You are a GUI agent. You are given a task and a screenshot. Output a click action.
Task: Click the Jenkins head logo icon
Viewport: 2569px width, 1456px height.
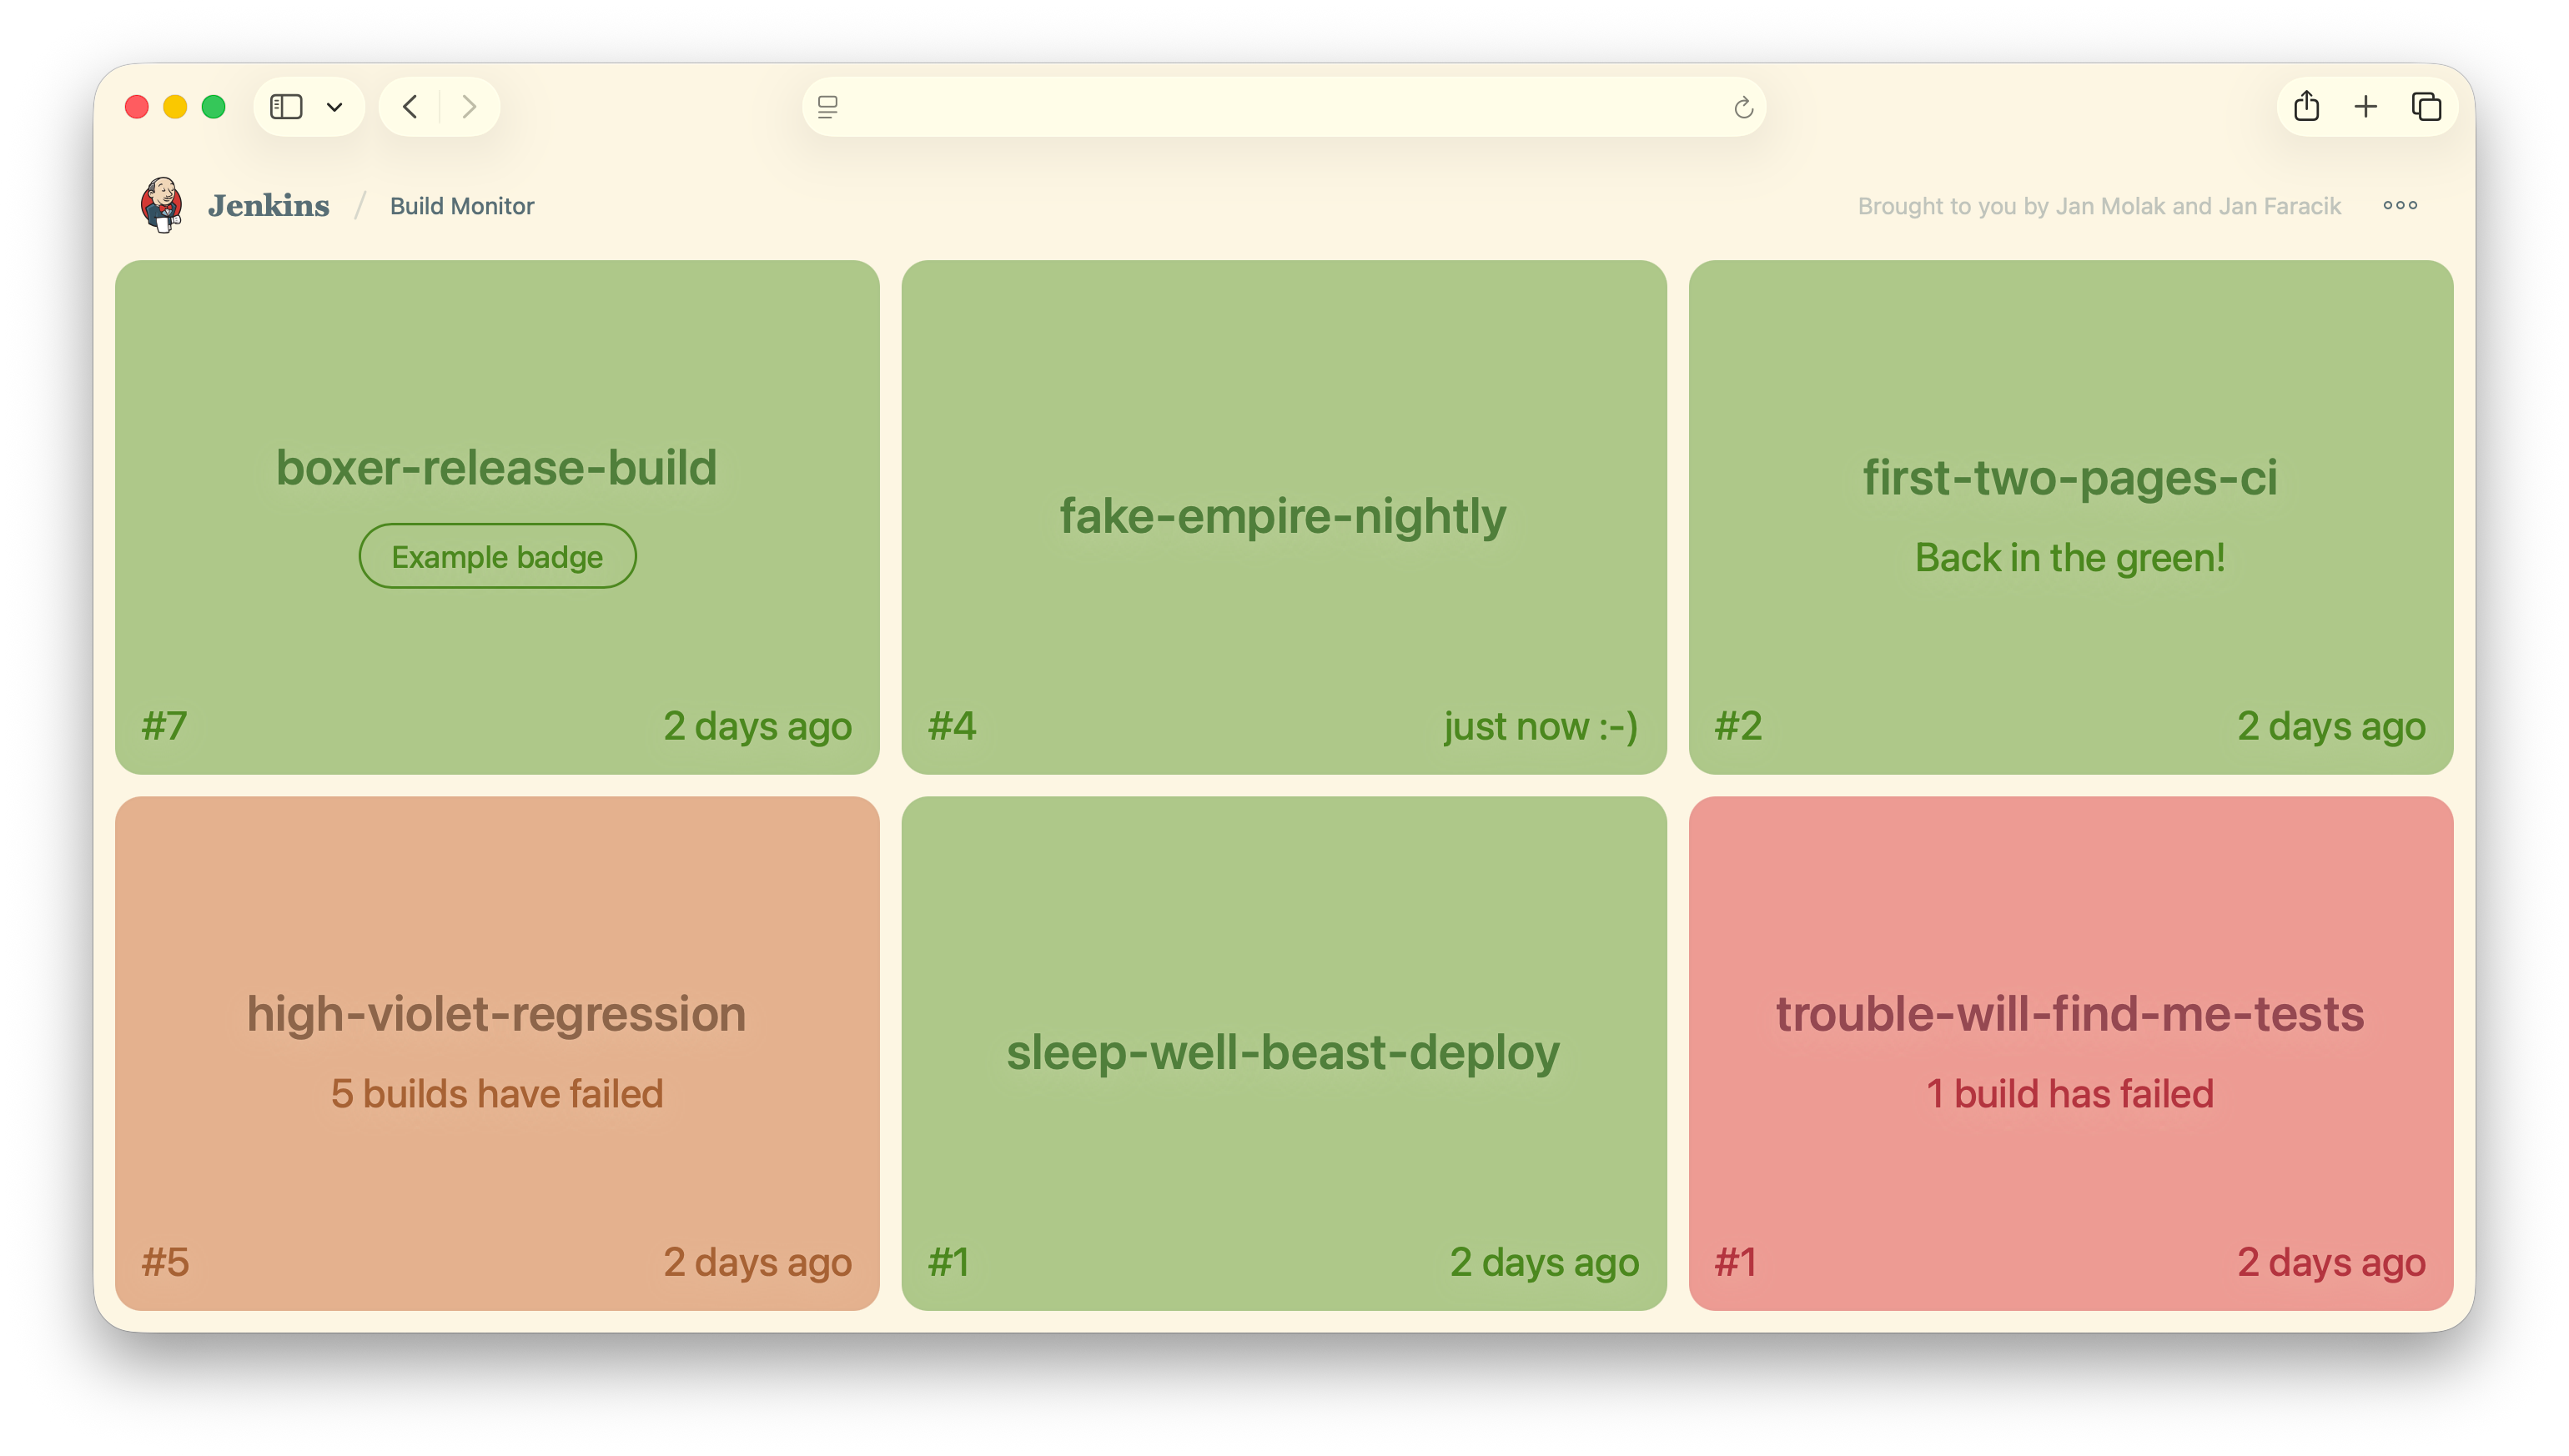tap(163, 205)
